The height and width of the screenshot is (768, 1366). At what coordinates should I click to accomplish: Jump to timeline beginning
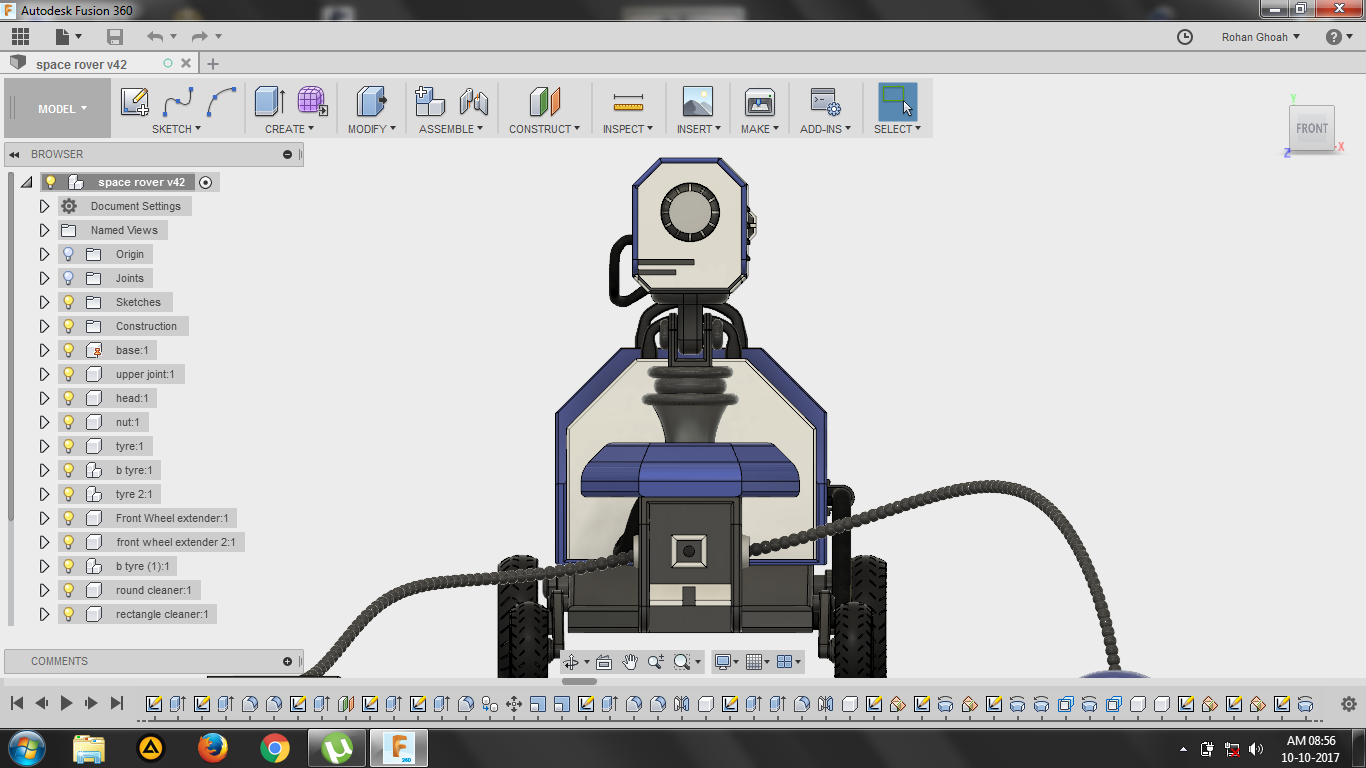coord(17,704)
